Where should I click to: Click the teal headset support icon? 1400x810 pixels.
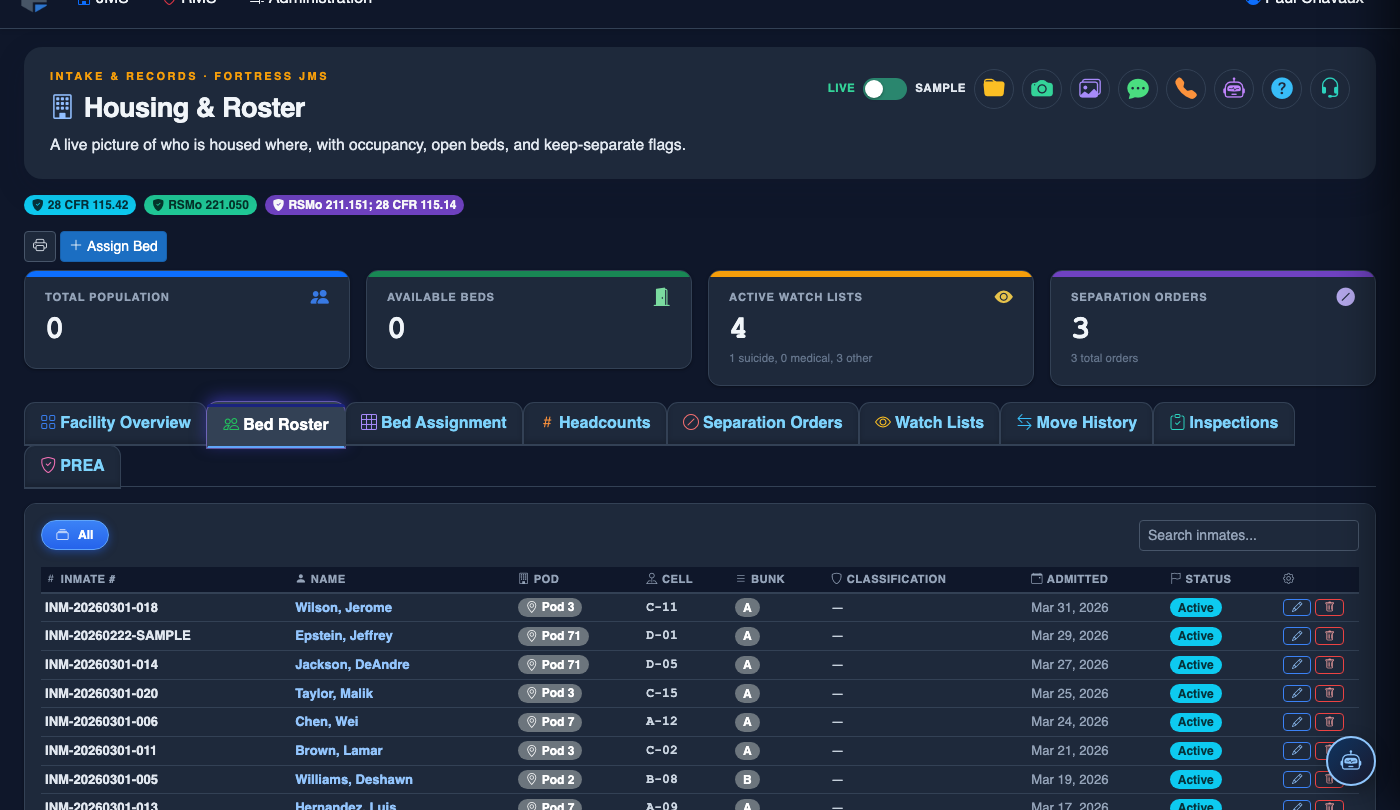pyautogui.click(x=1329, y=88)
